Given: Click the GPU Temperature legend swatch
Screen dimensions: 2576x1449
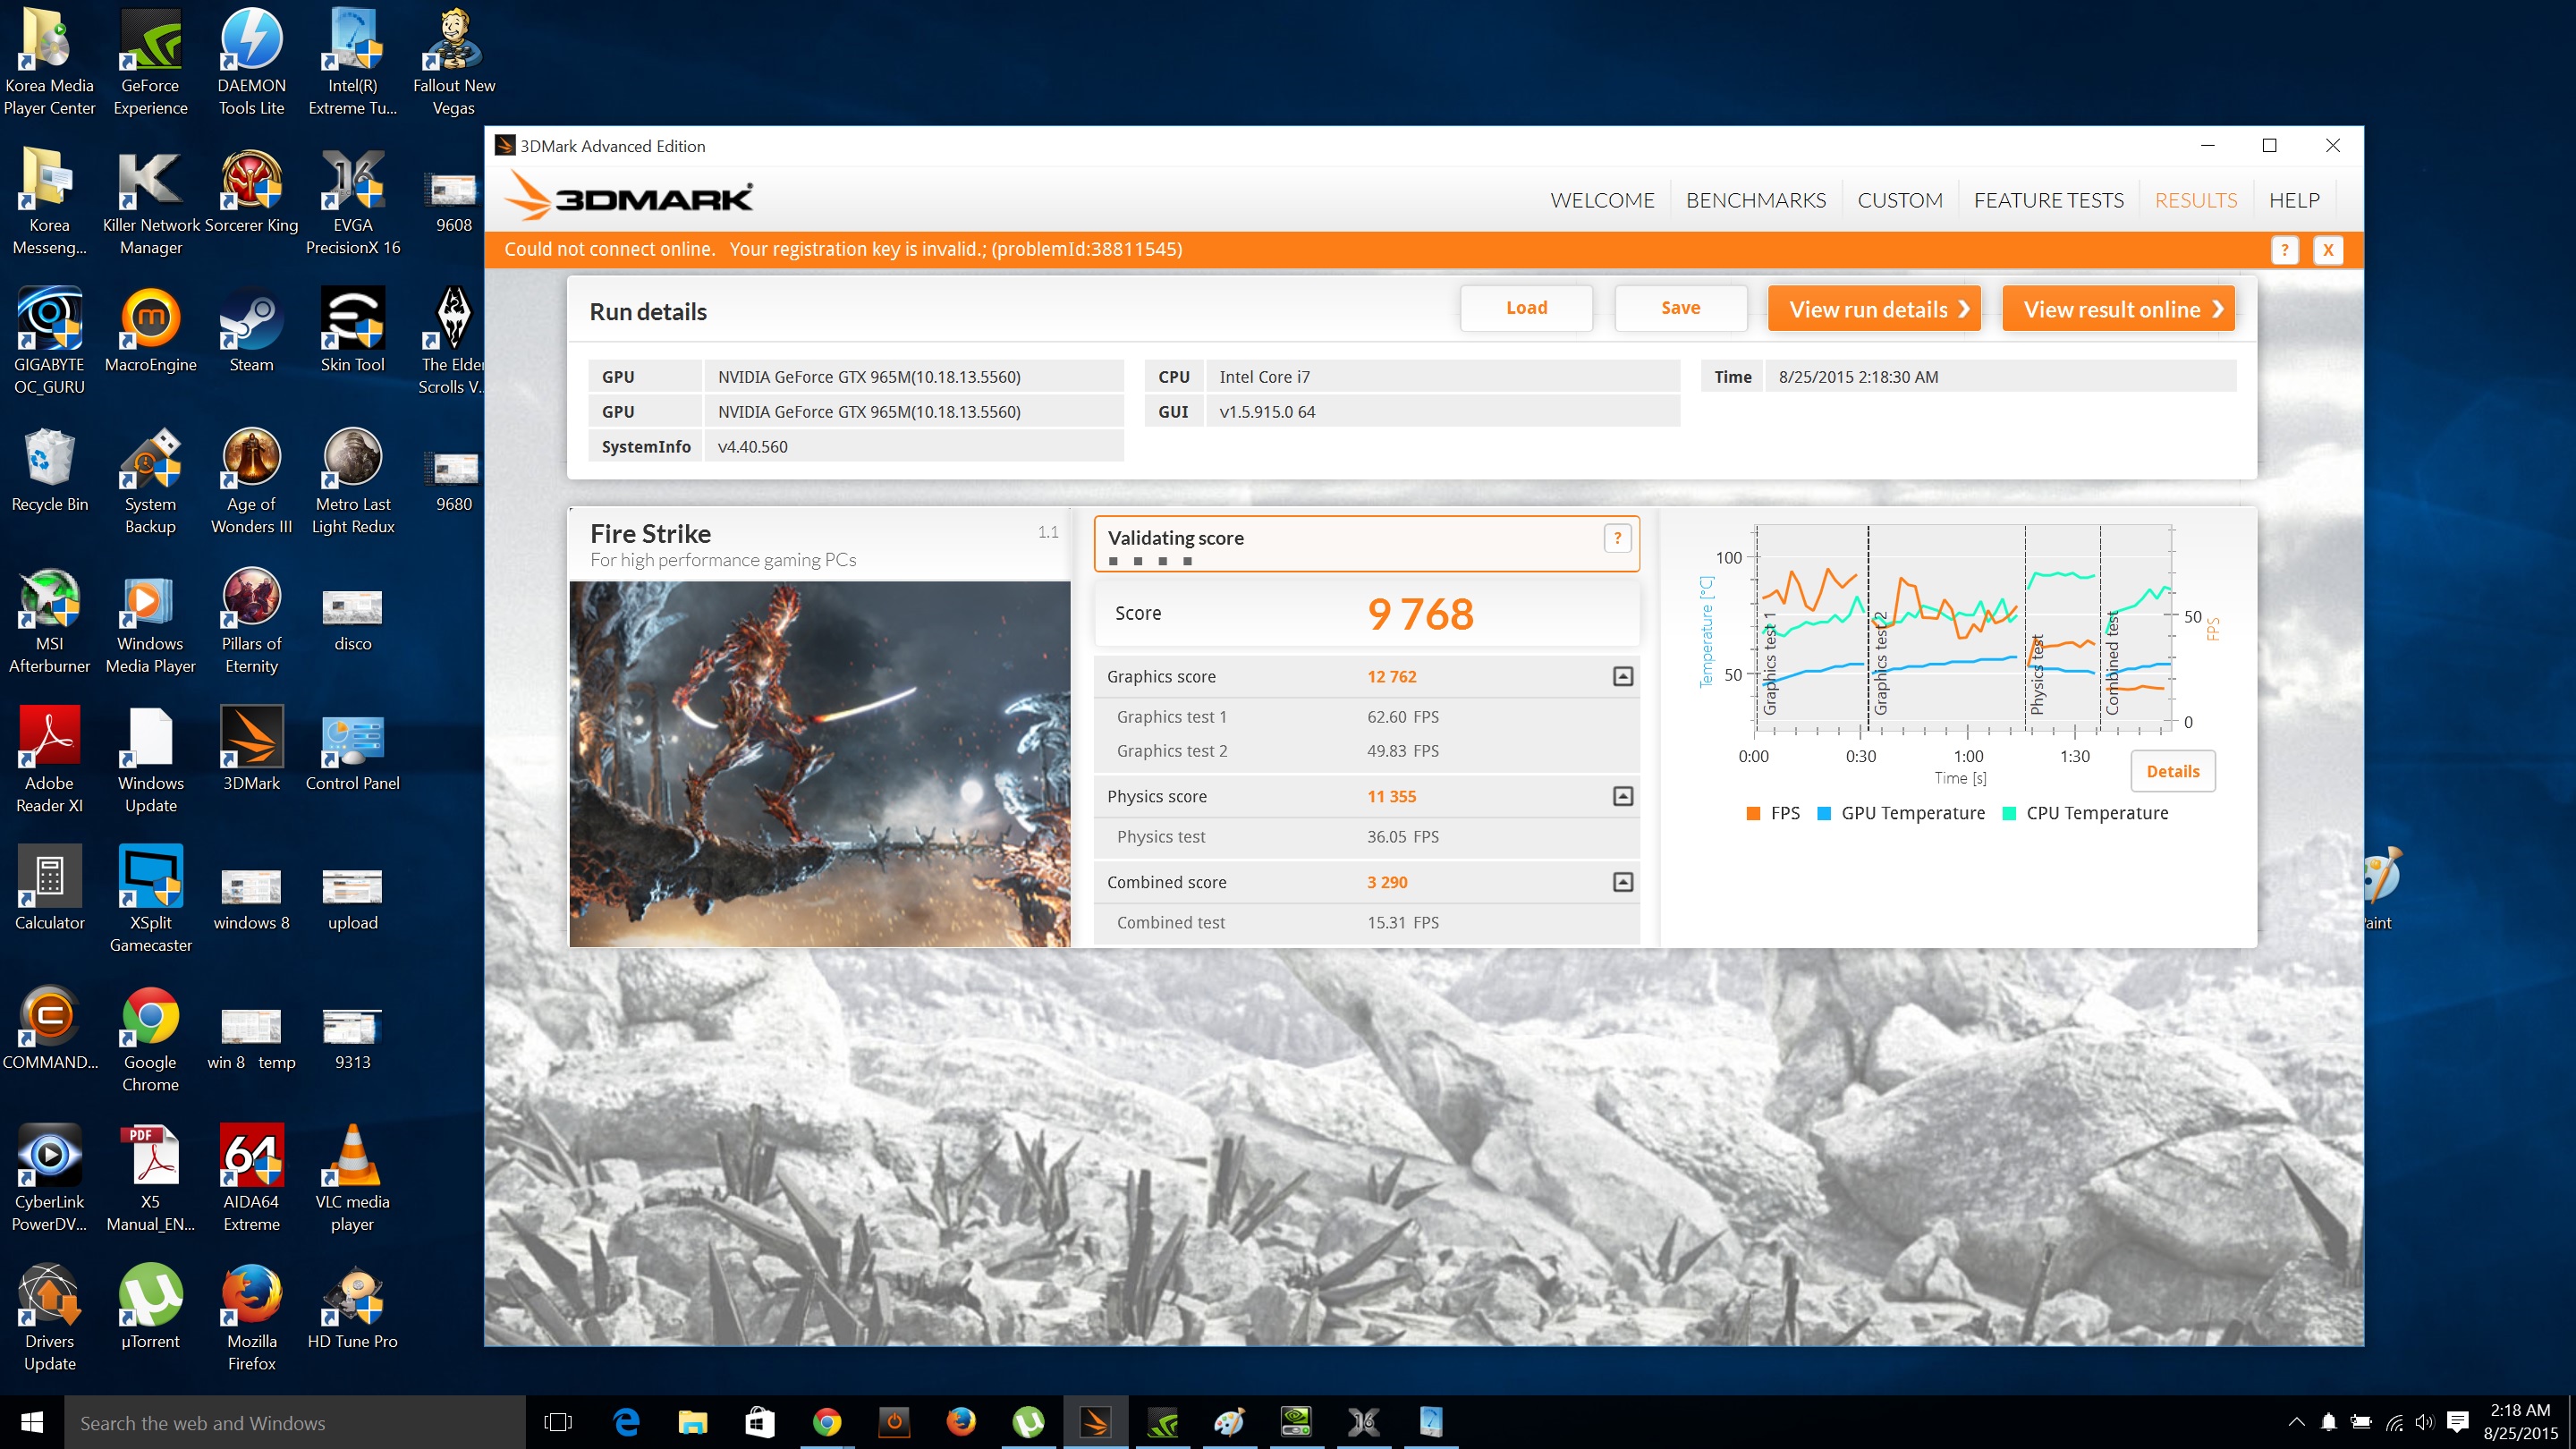Looking at the screenshot, I should (x=1823, y=813).
